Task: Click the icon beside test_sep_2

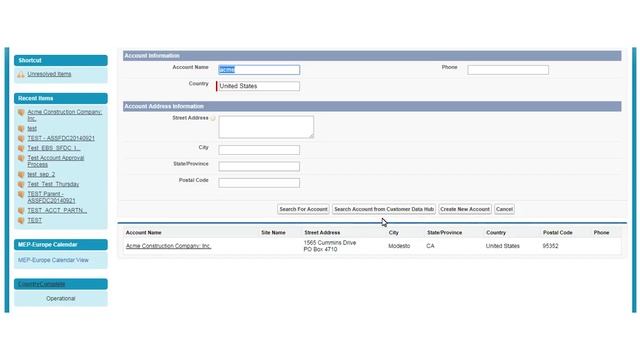Action: (x=21, y=175)
